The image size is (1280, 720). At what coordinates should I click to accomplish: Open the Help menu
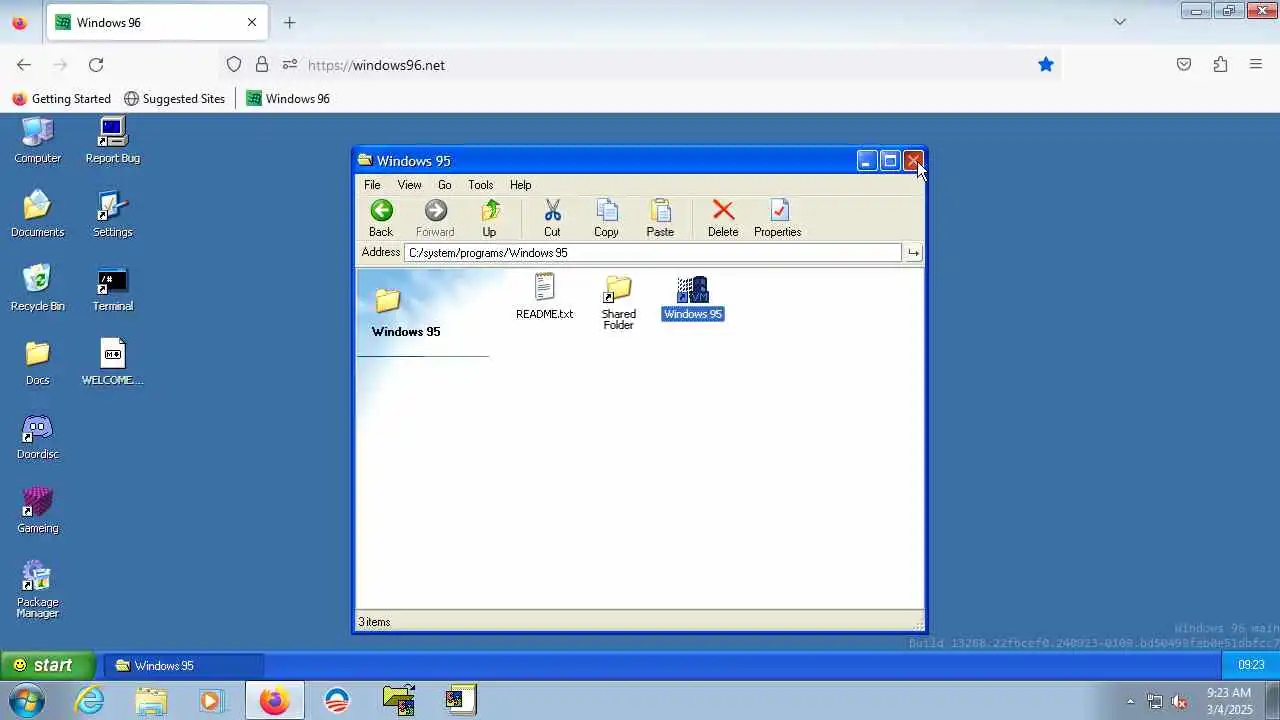pos(520,185)
